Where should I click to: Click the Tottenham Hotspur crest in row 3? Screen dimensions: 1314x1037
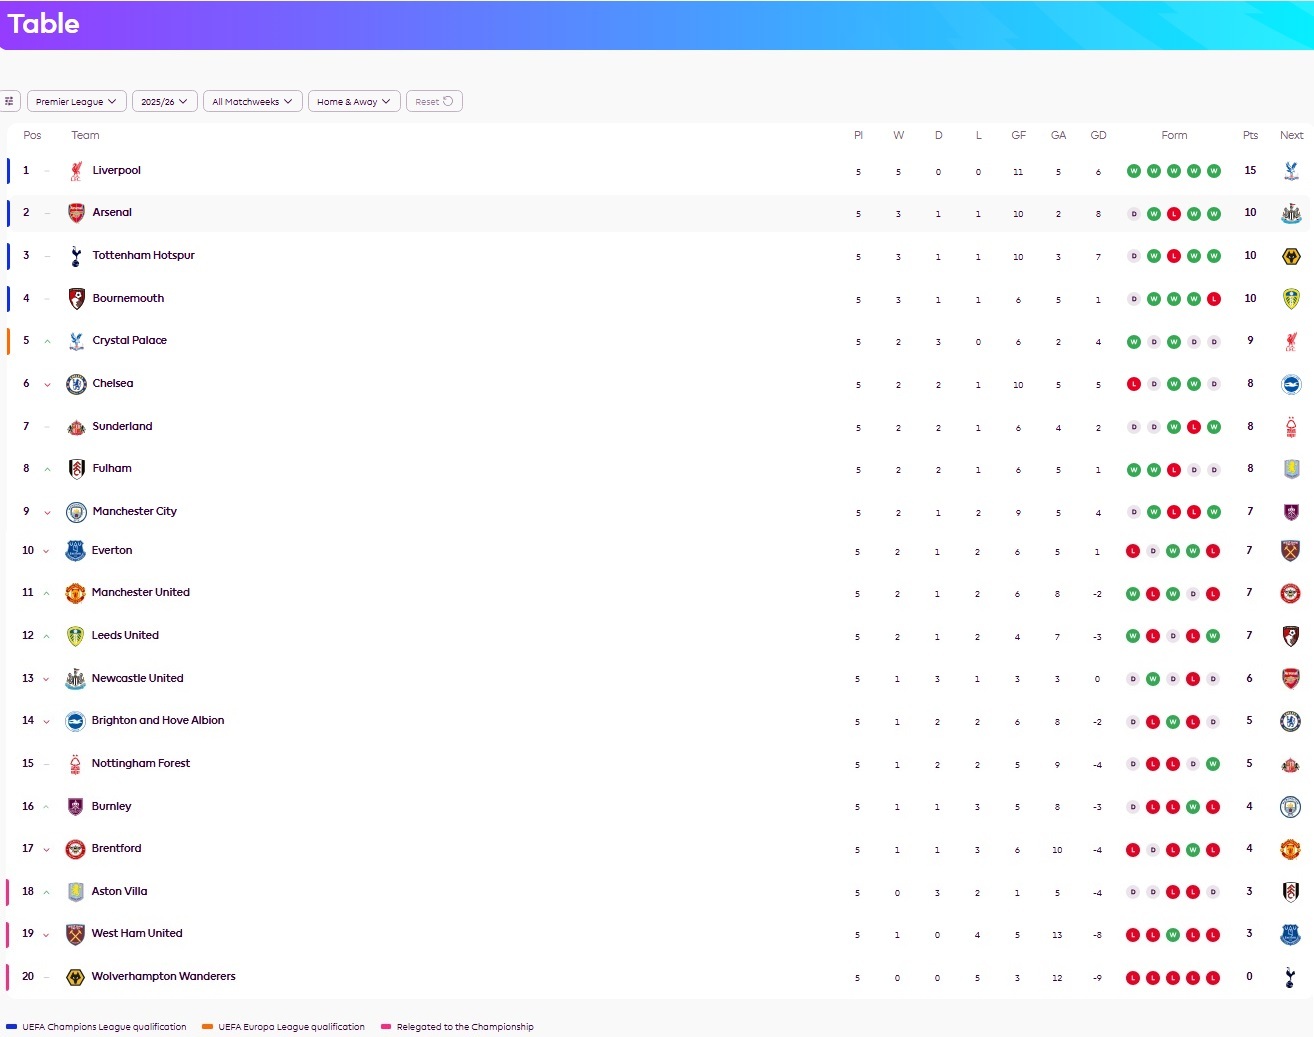[76, 256]
